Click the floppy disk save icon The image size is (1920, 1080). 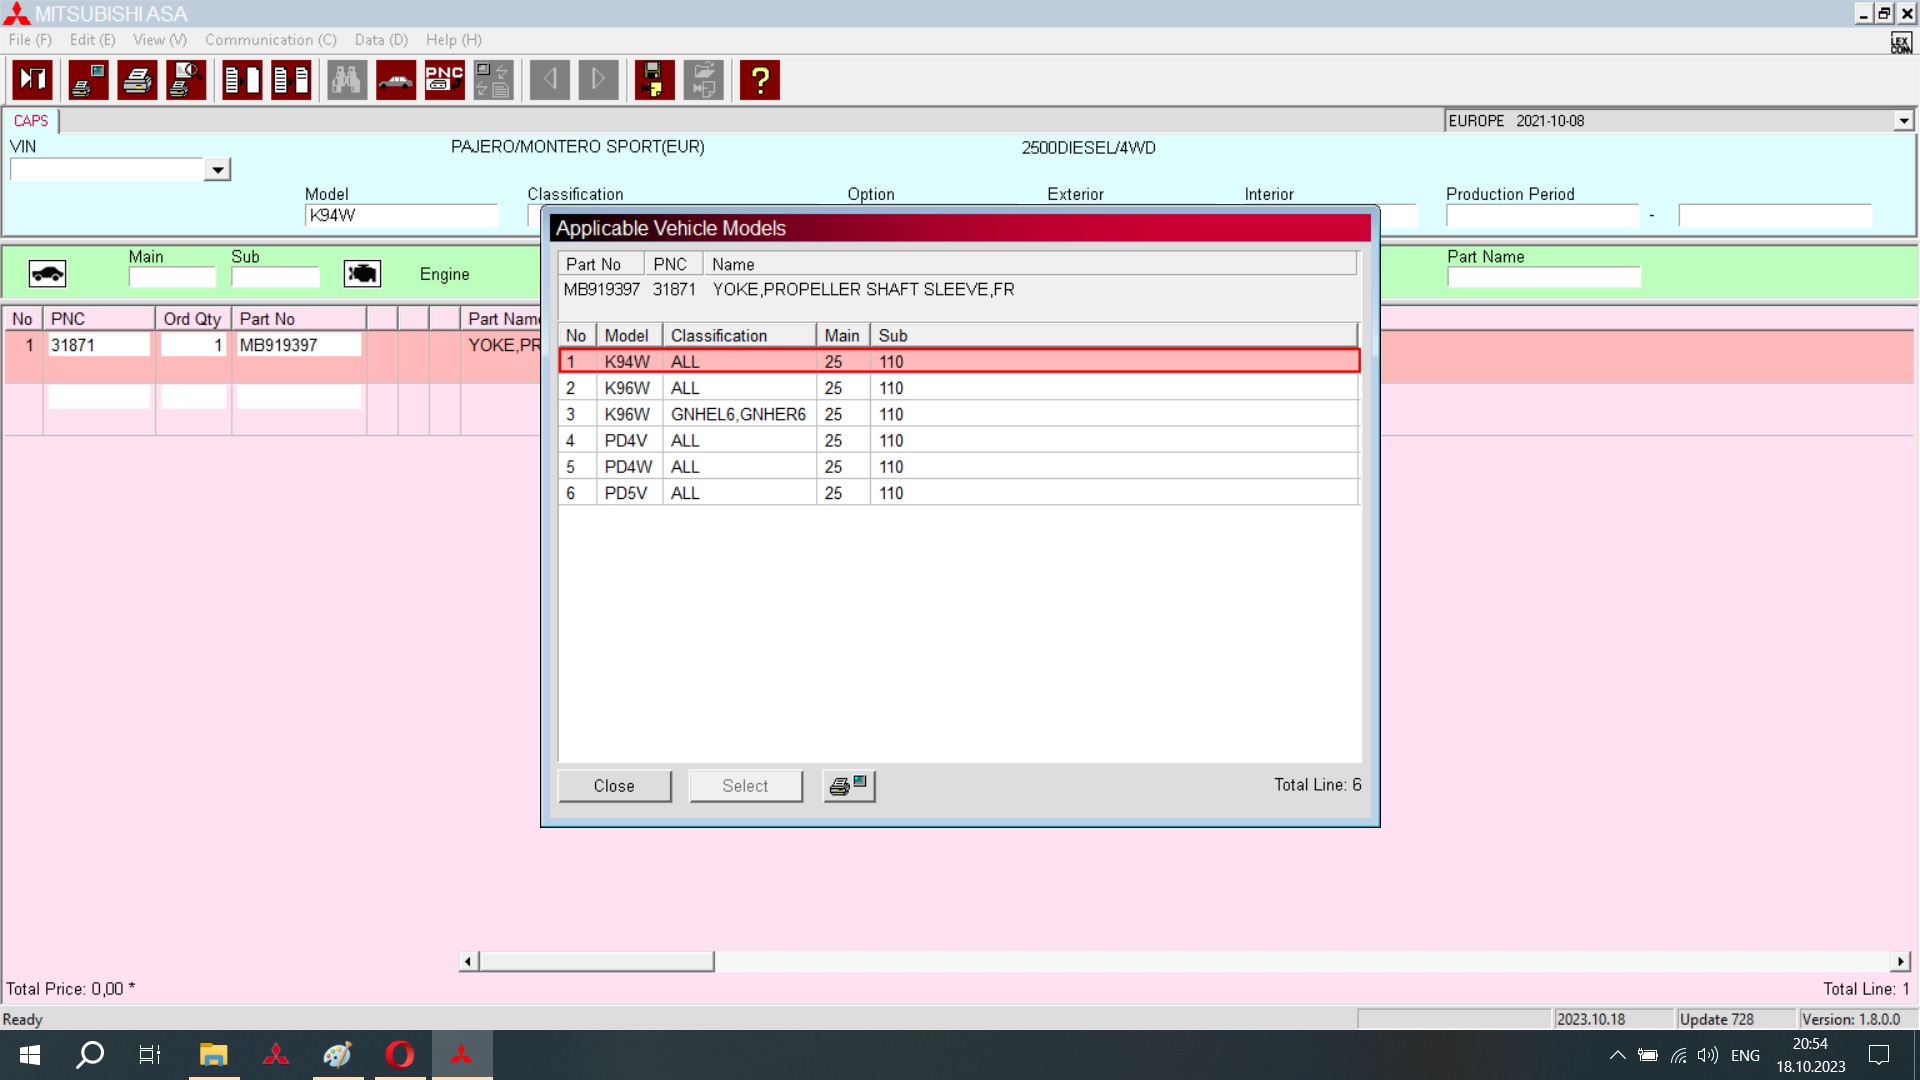coord(654,80)
